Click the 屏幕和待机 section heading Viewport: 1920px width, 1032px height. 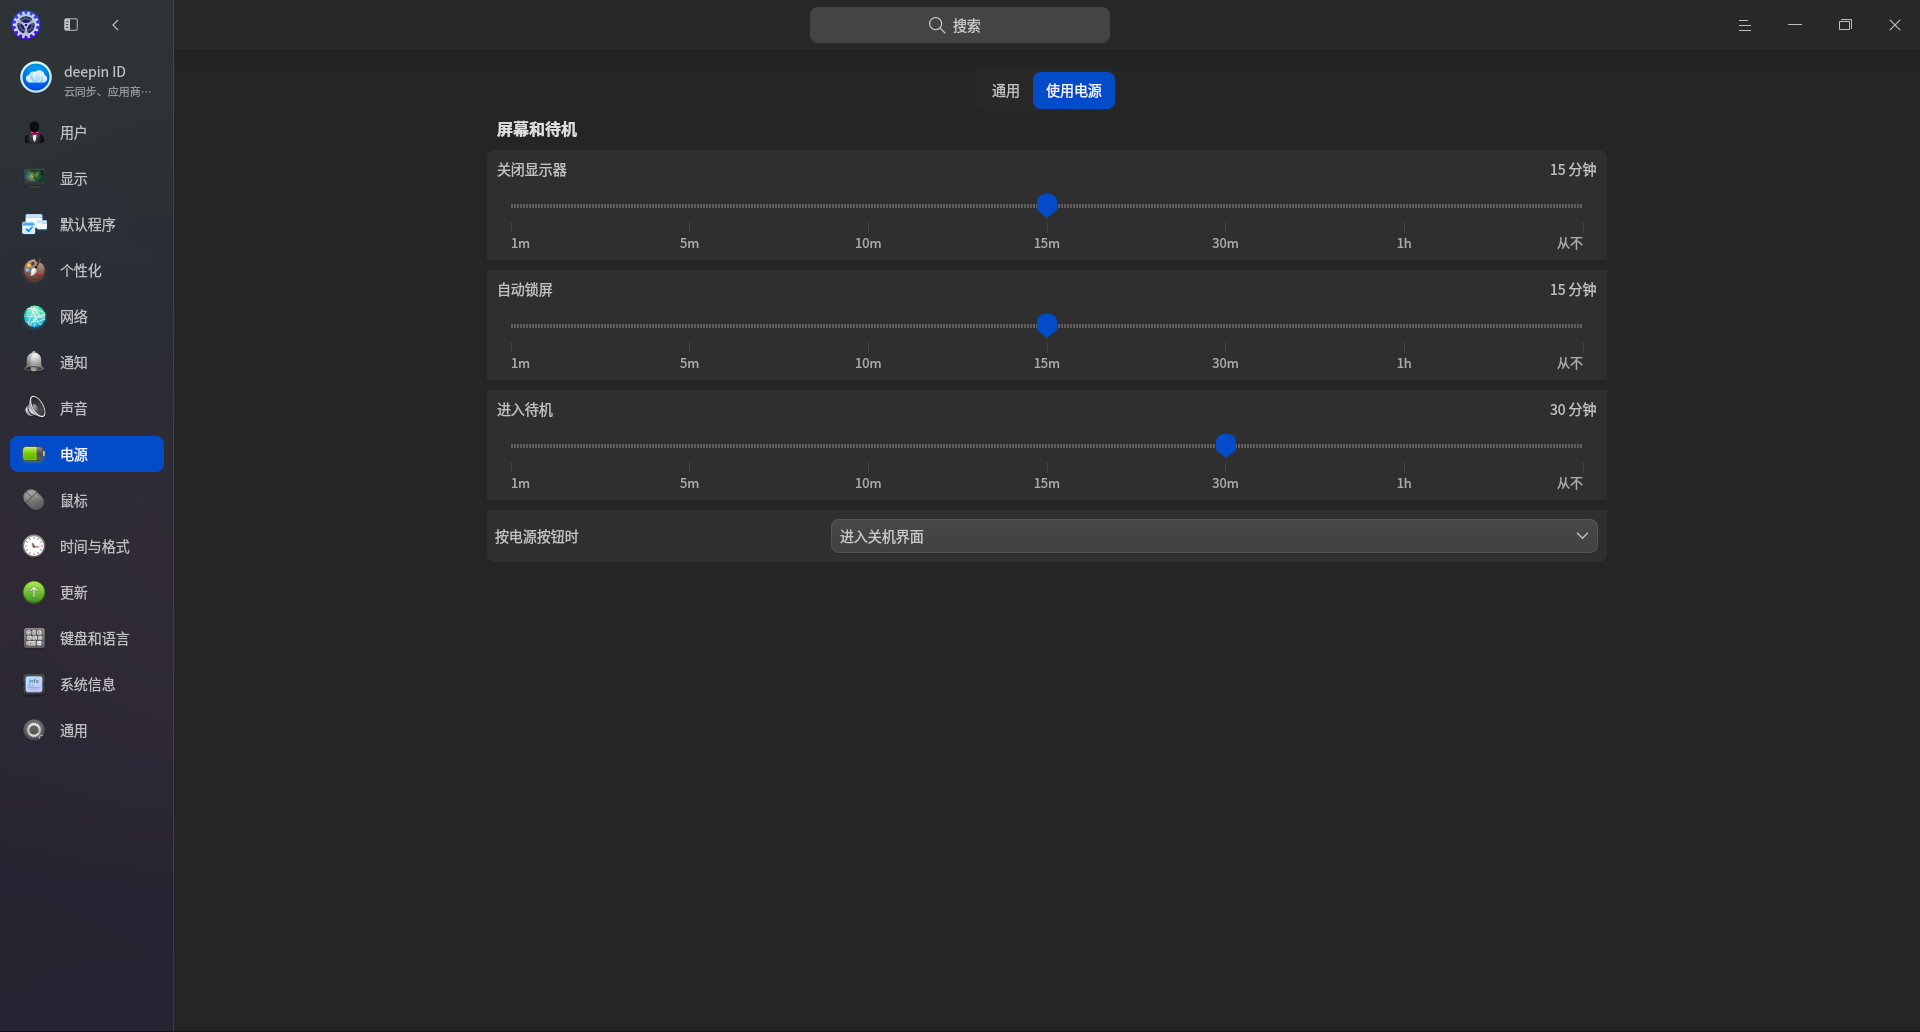click(x=537, y=130)
